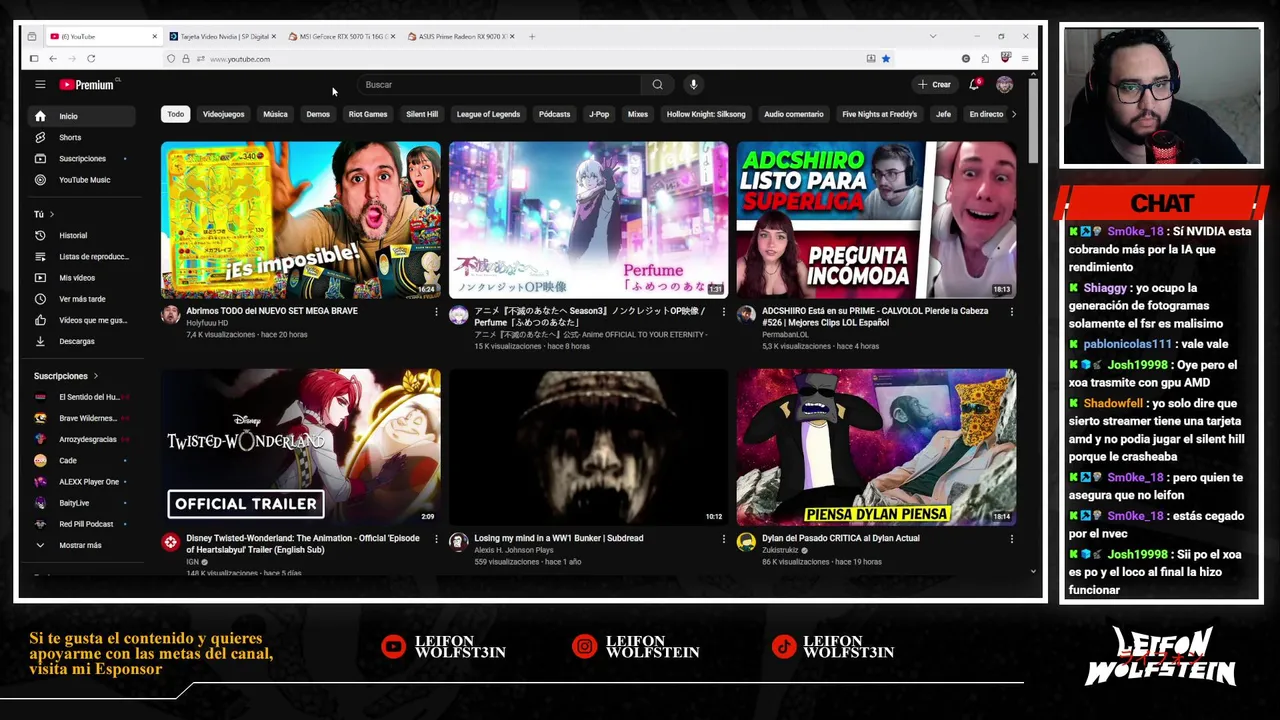Image resolution: width=1280 pixels, height=720 pixels.
Task: Expand the Tú section
Action: tap(44, 214)
